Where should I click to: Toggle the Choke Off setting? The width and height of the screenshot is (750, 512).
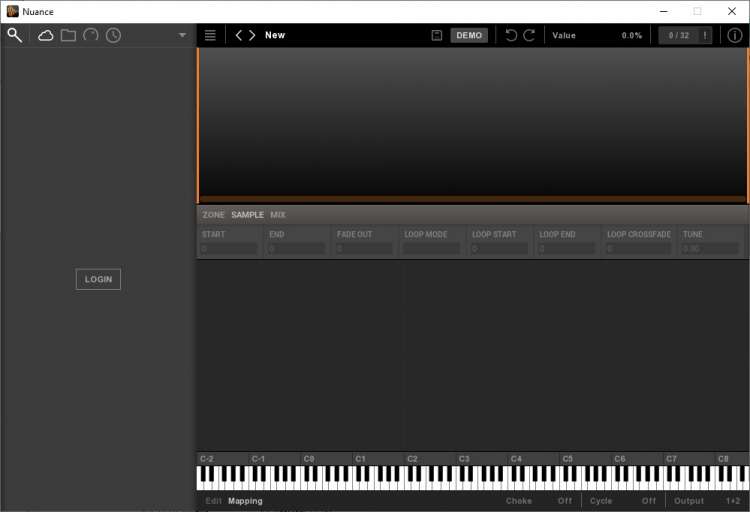pos(565,501)
